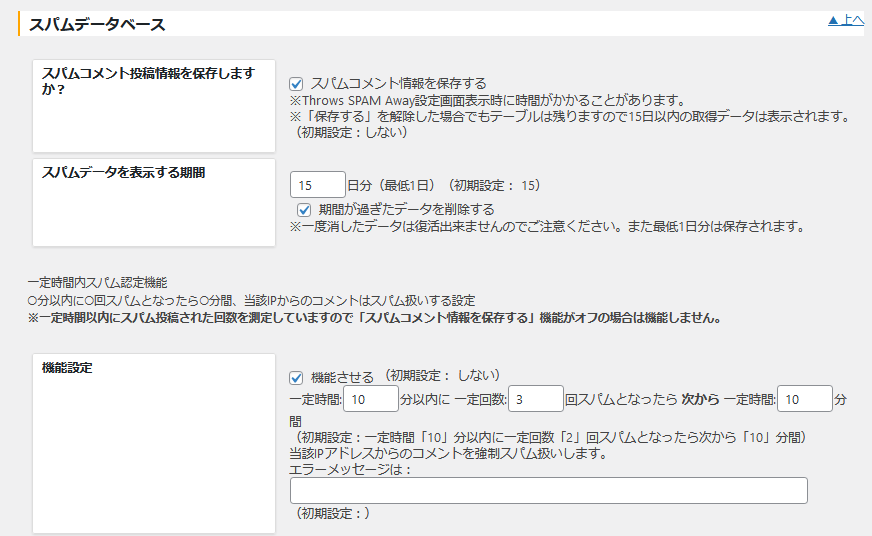This screenshot has width=872, height=536.
Task: Toggle the スパムコメント情報を保存する checkbox
Action: pos(296,84)
